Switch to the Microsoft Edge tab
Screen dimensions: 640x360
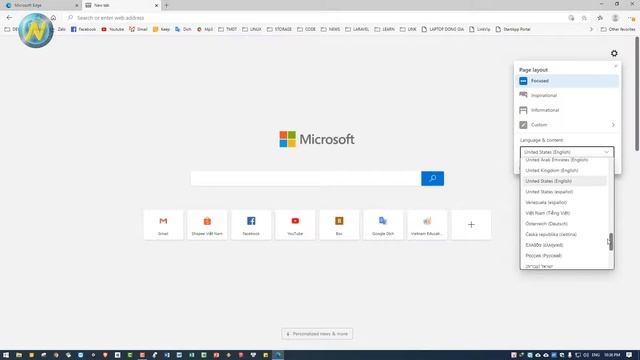coord(40,5)
